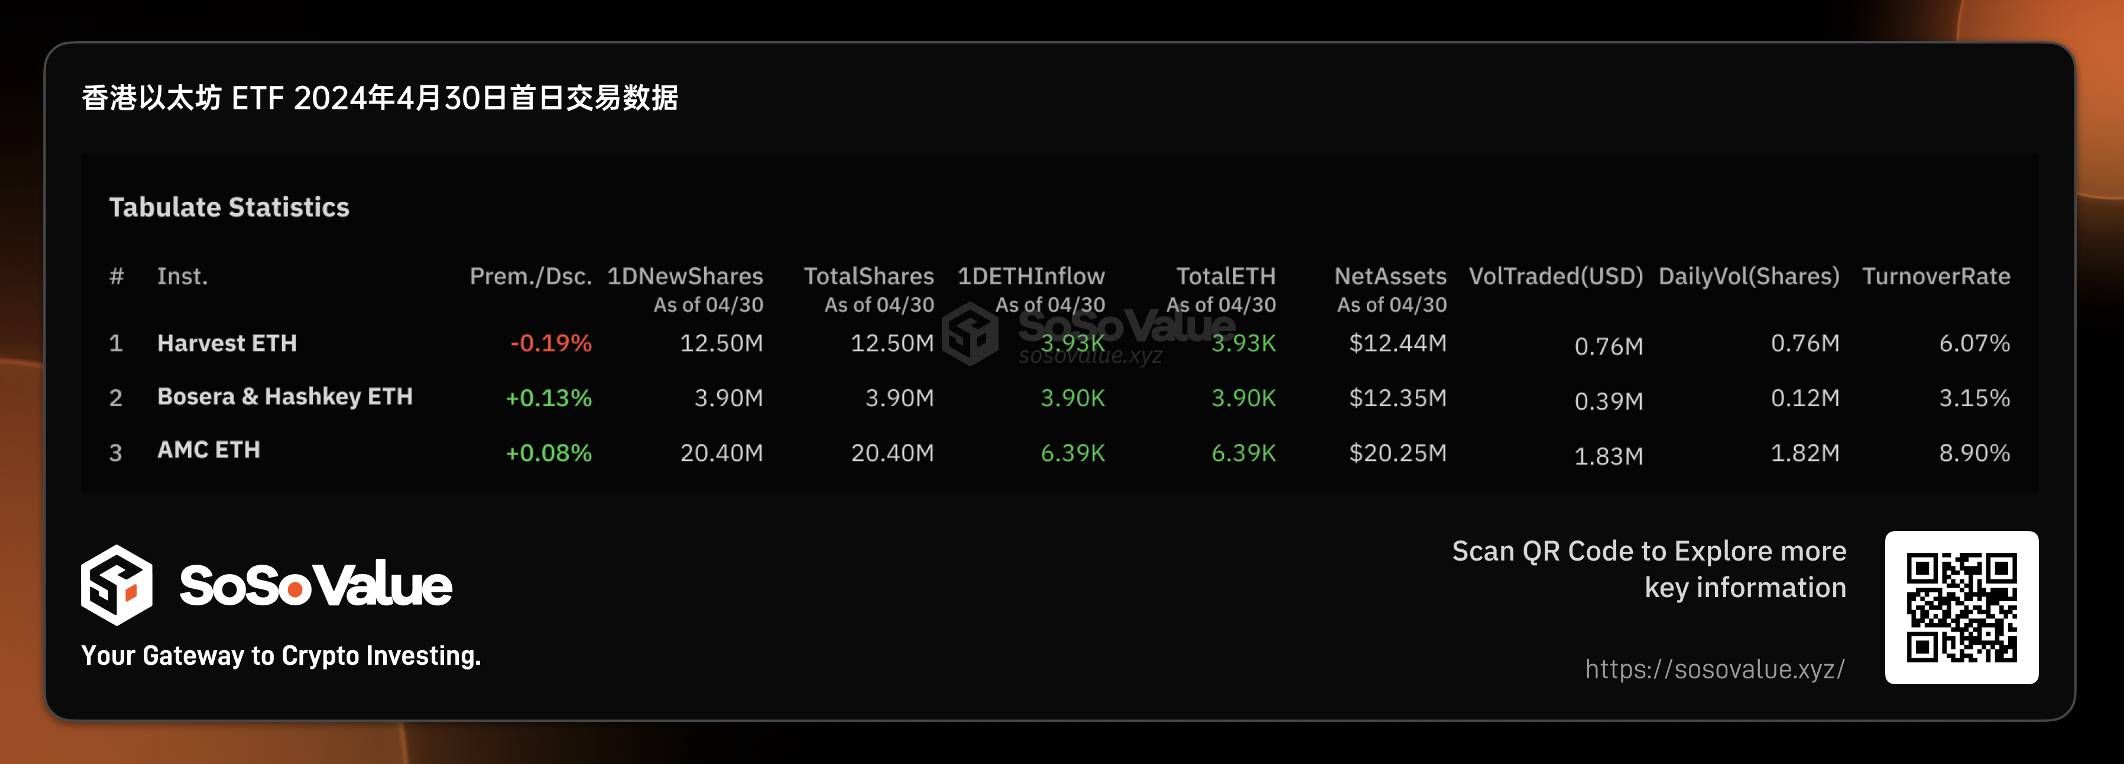Click the VolTraded(USD) column header
The image size is (2124, 764).
1555,276
